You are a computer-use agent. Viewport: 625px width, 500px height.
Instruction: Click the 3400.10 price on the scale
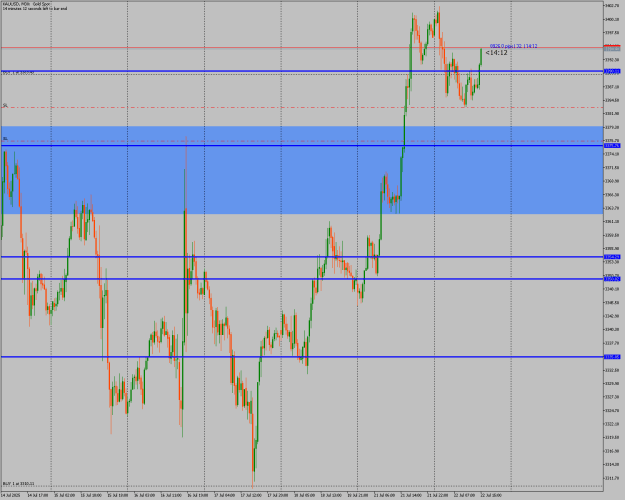612,19
